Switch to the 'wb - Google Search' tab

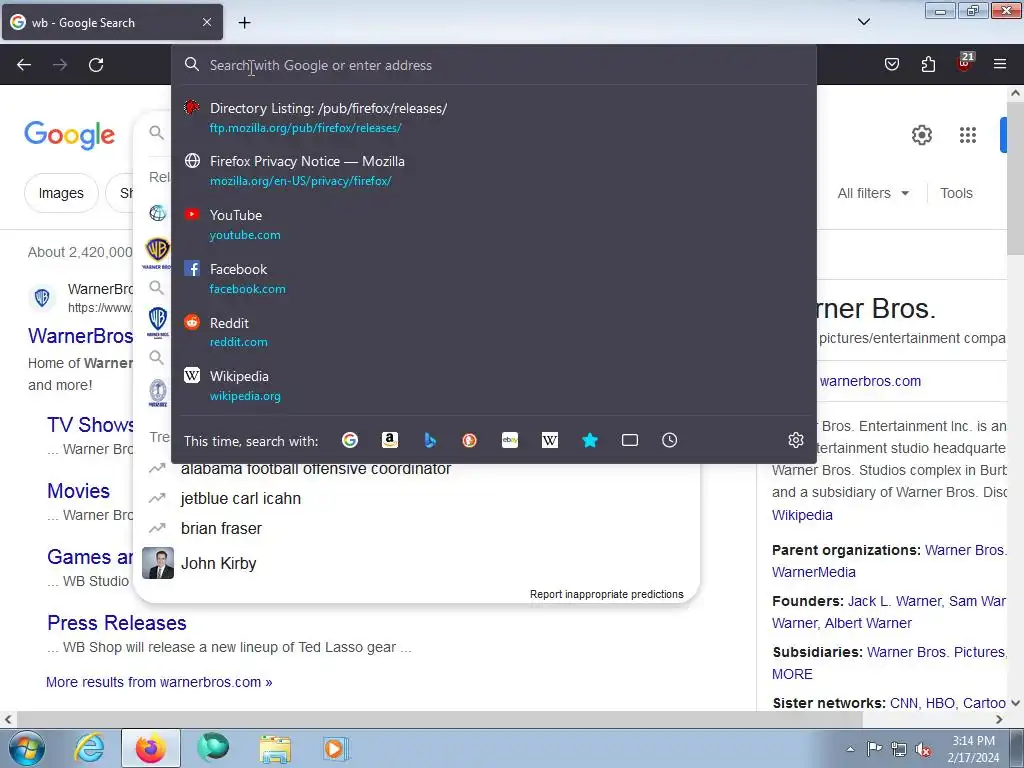coord(112,22)
